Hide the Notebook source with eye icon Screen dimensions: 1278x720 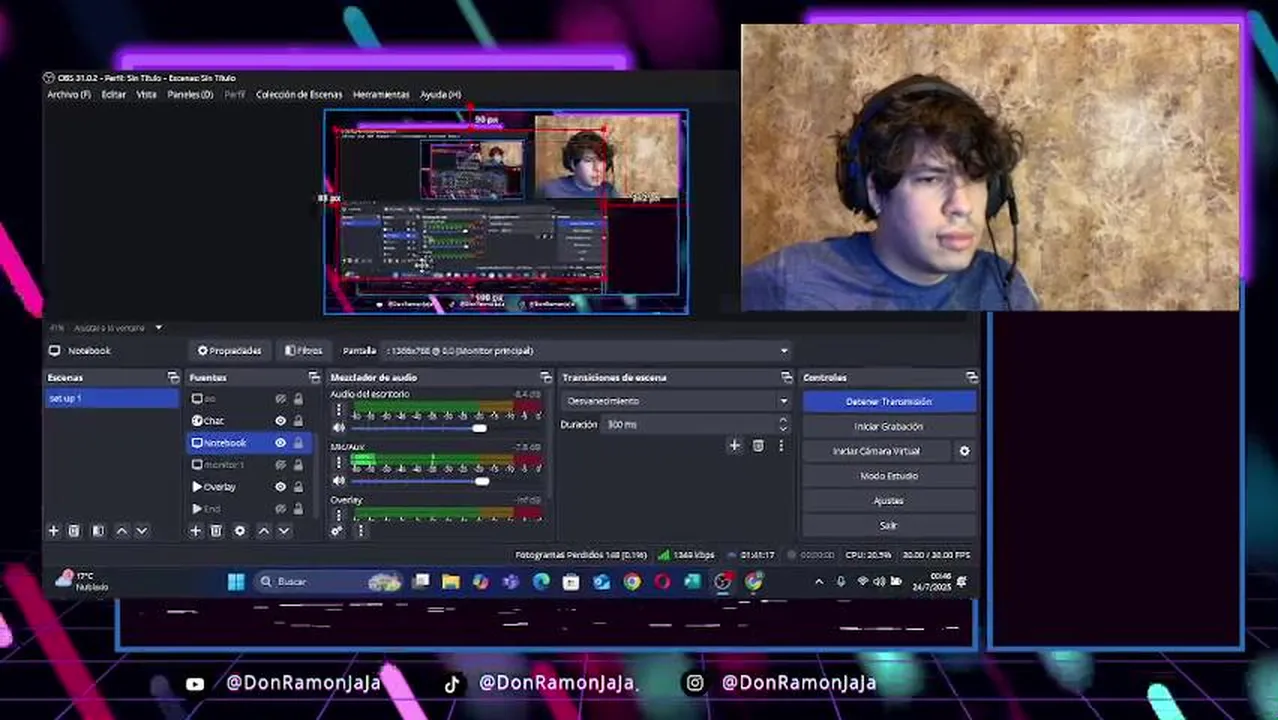point(280,443)
